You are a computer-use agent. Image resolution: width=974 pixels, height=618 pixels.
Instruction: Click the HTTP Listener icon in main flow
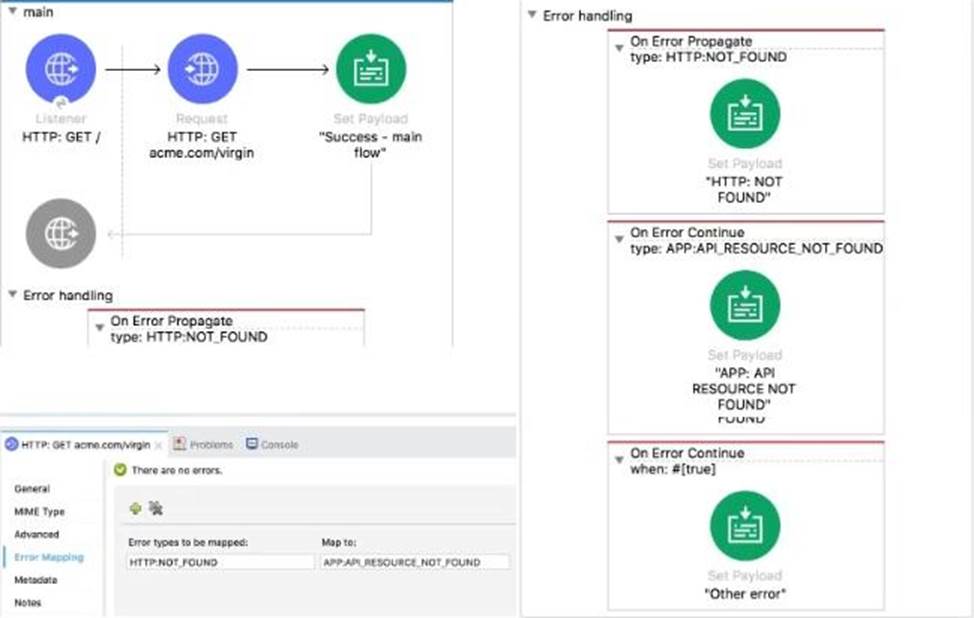point(61,69)
